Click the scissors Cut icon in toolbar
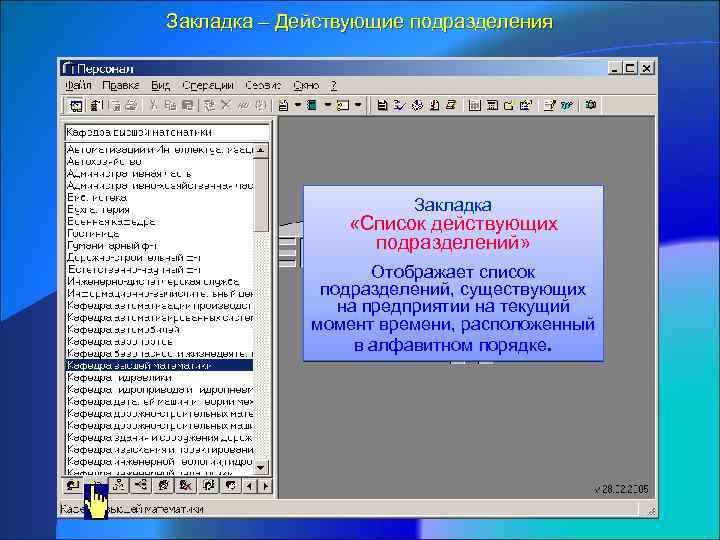The width and height of the screenshot is (720, 540). tap(153, 105)
